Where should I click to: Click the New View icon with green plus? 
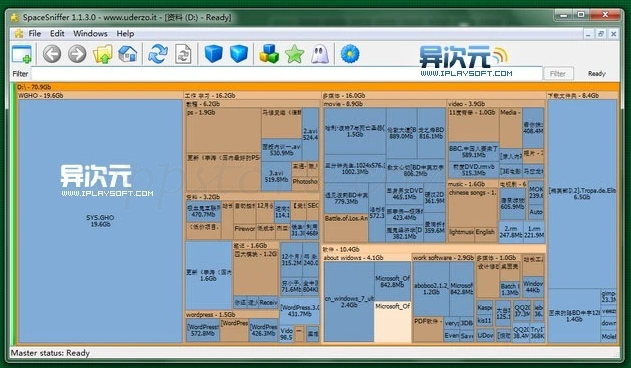tap(22, 54)
